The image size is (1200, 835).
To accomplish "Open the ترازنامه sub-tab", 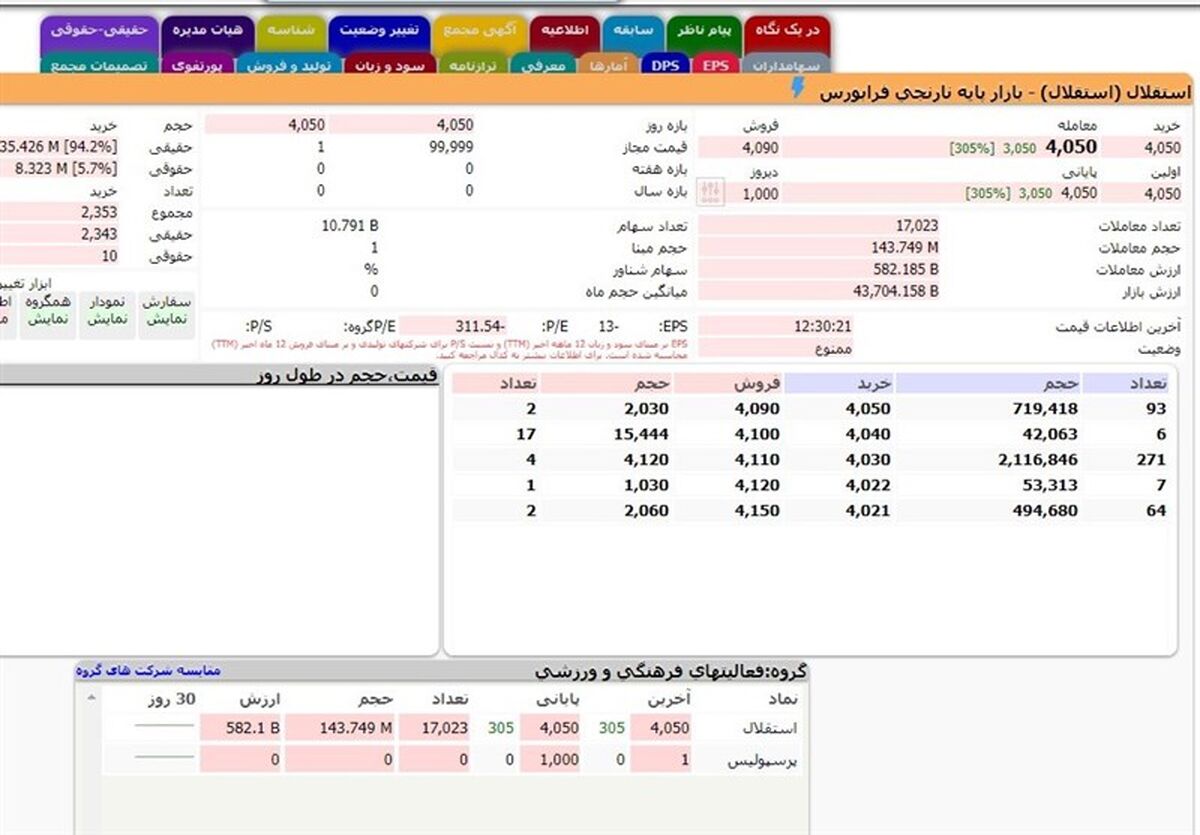I will 473,65.
